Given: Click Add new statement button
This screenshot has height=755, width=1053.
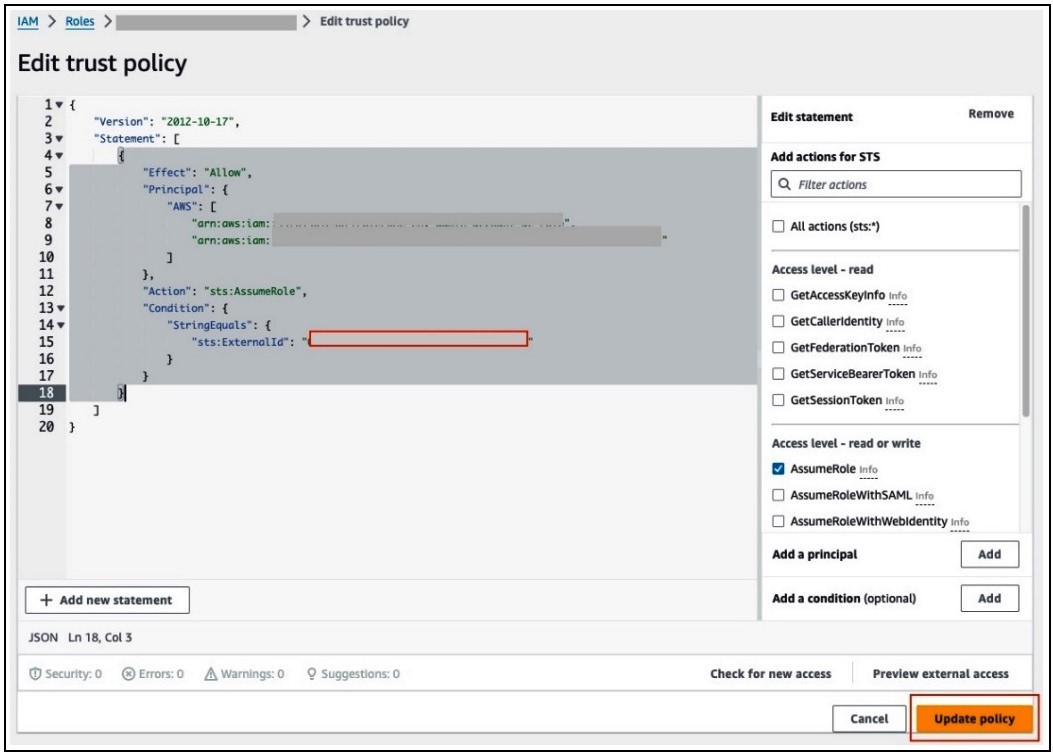Looking at the screenshot, I should pos(107,600).
